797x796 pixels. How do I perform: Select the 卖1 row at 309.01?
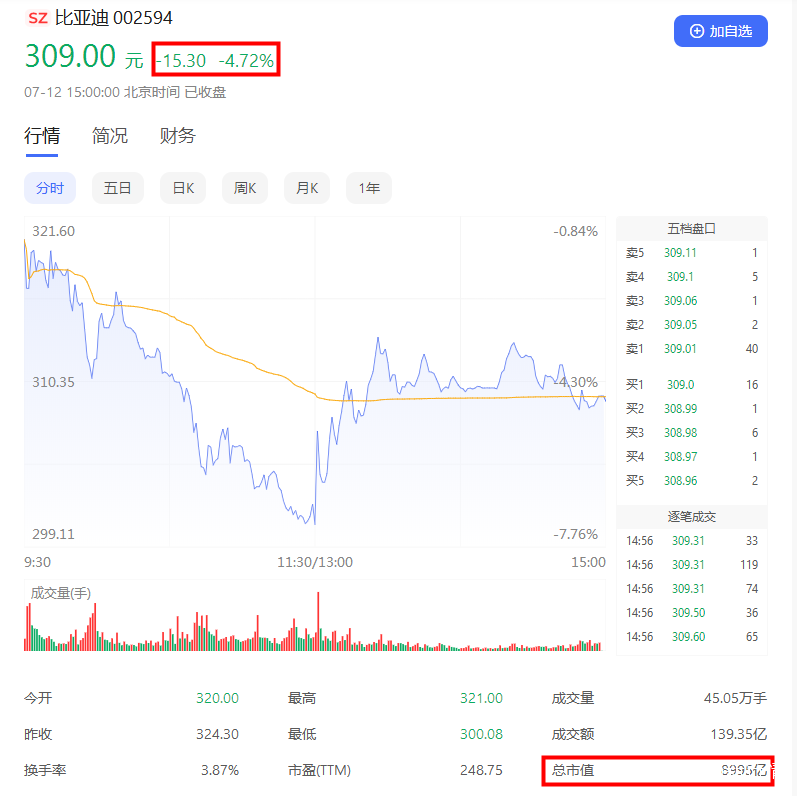coord(691,349)
